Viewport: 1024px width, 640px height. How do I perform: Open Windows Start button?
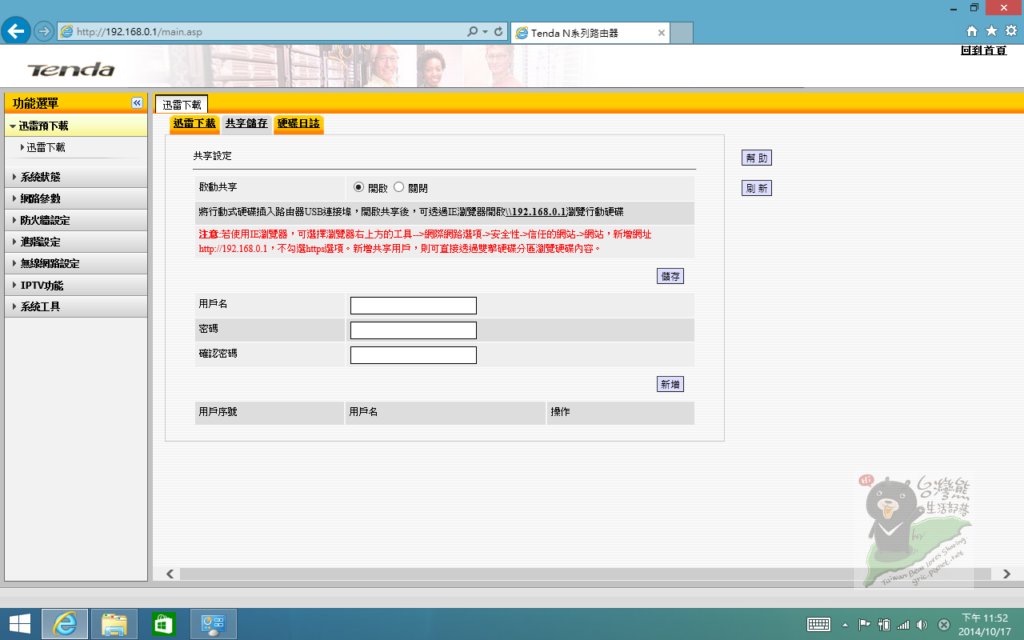click(20, 624)
